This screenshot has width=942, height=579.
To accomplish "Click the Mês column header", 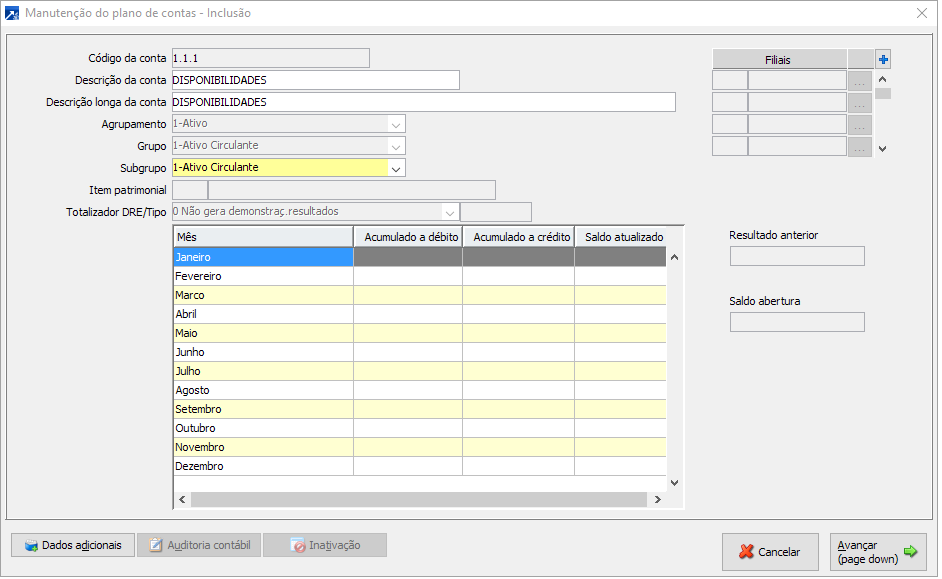I will 263,237.
